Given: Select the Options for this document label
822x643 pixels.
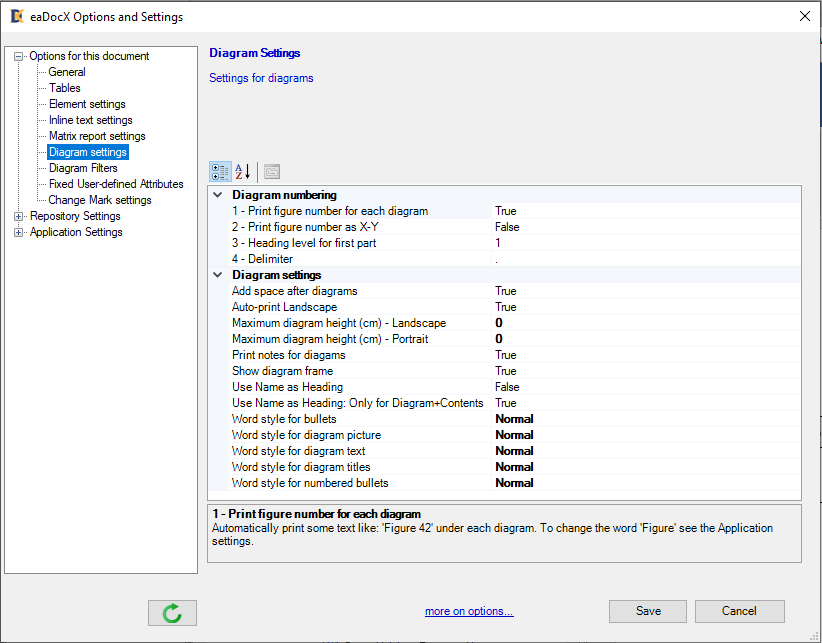Looking at the screenshot, I should pos(89,56).
